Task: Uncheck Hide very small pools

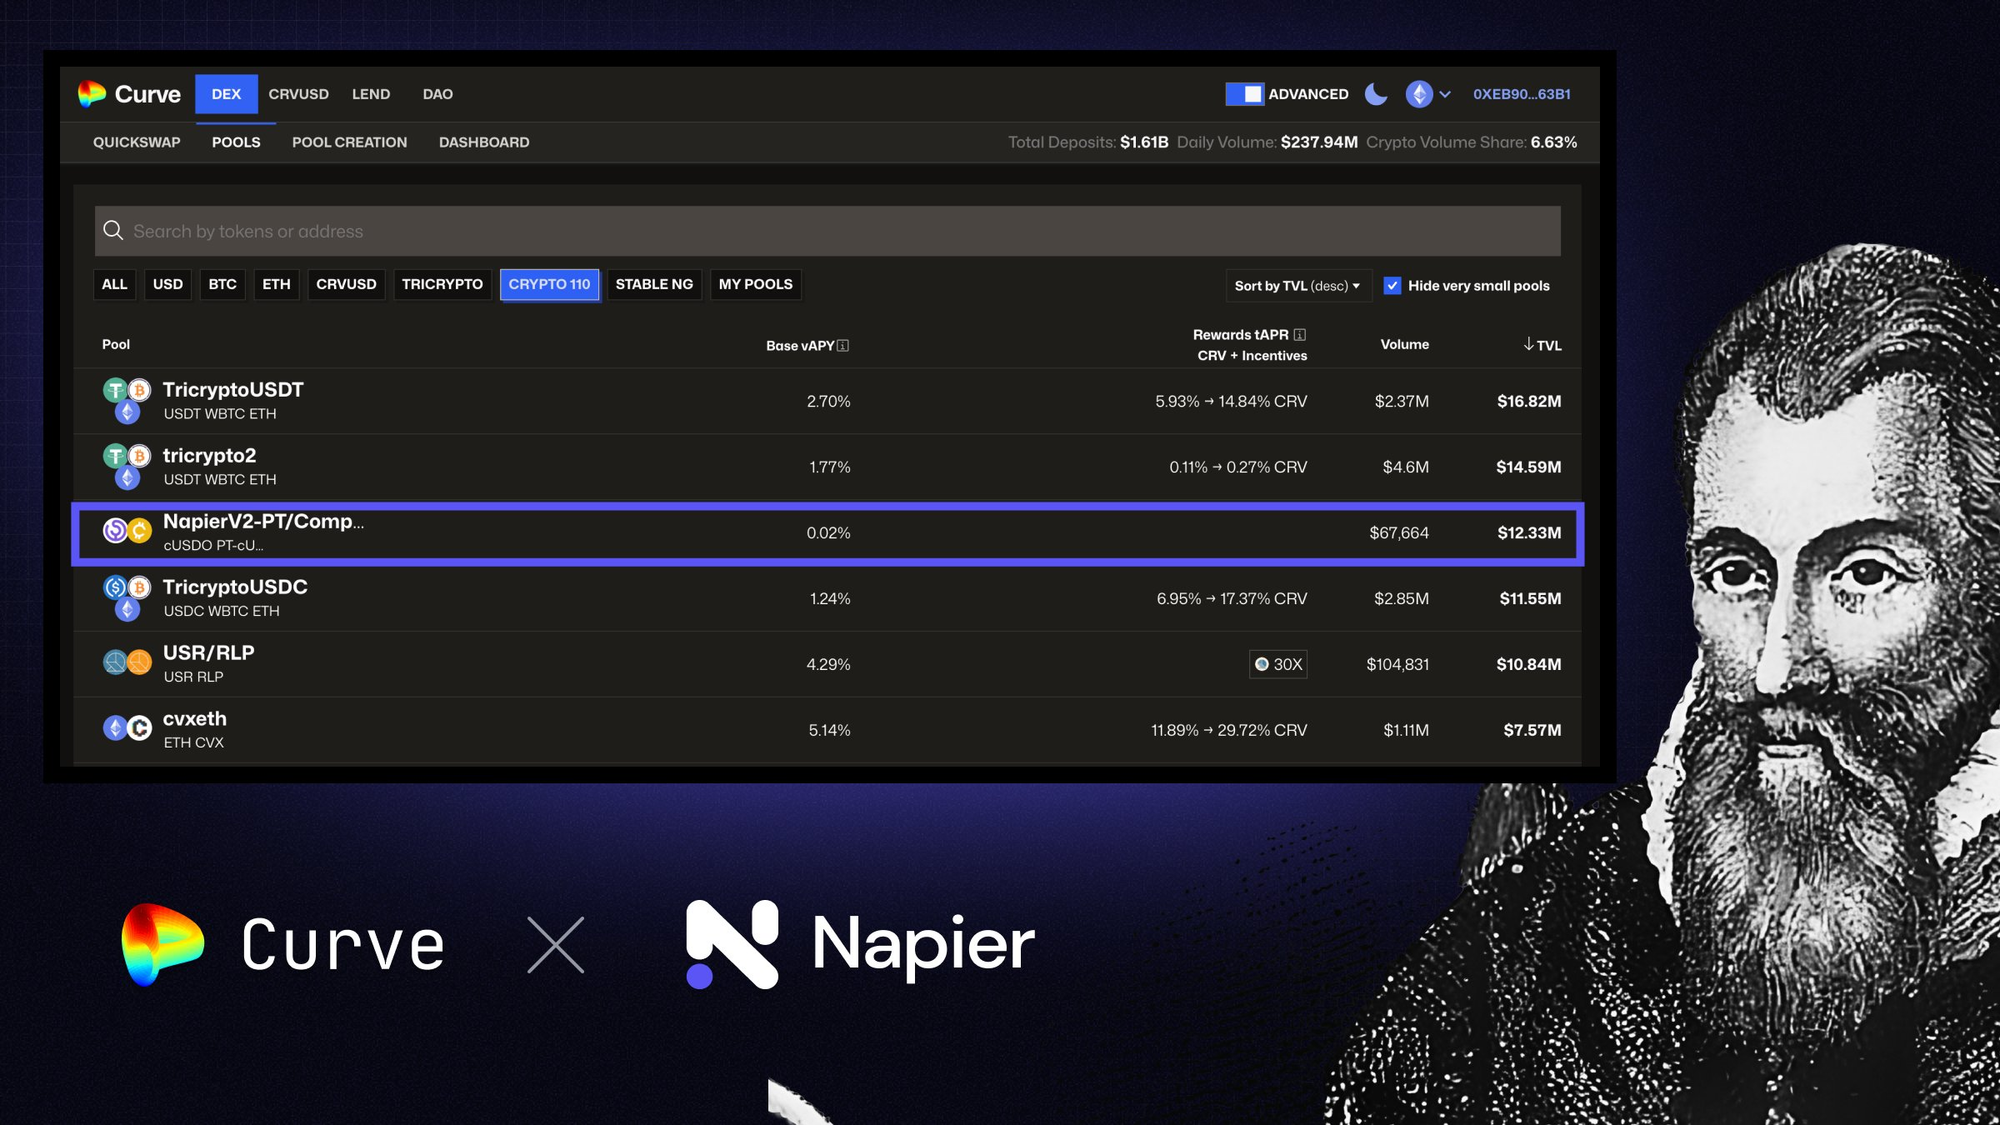Action: pos(1392,286)
